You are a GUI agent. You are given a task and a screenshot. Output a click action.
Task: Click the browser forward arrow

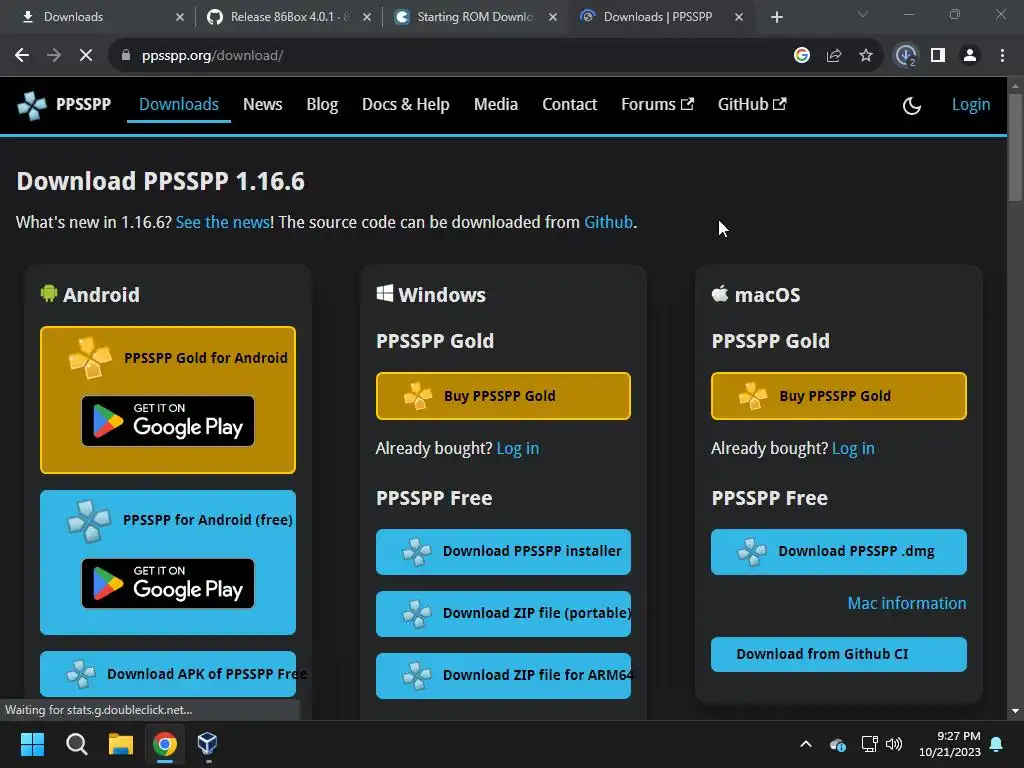(x=54, y=56)
